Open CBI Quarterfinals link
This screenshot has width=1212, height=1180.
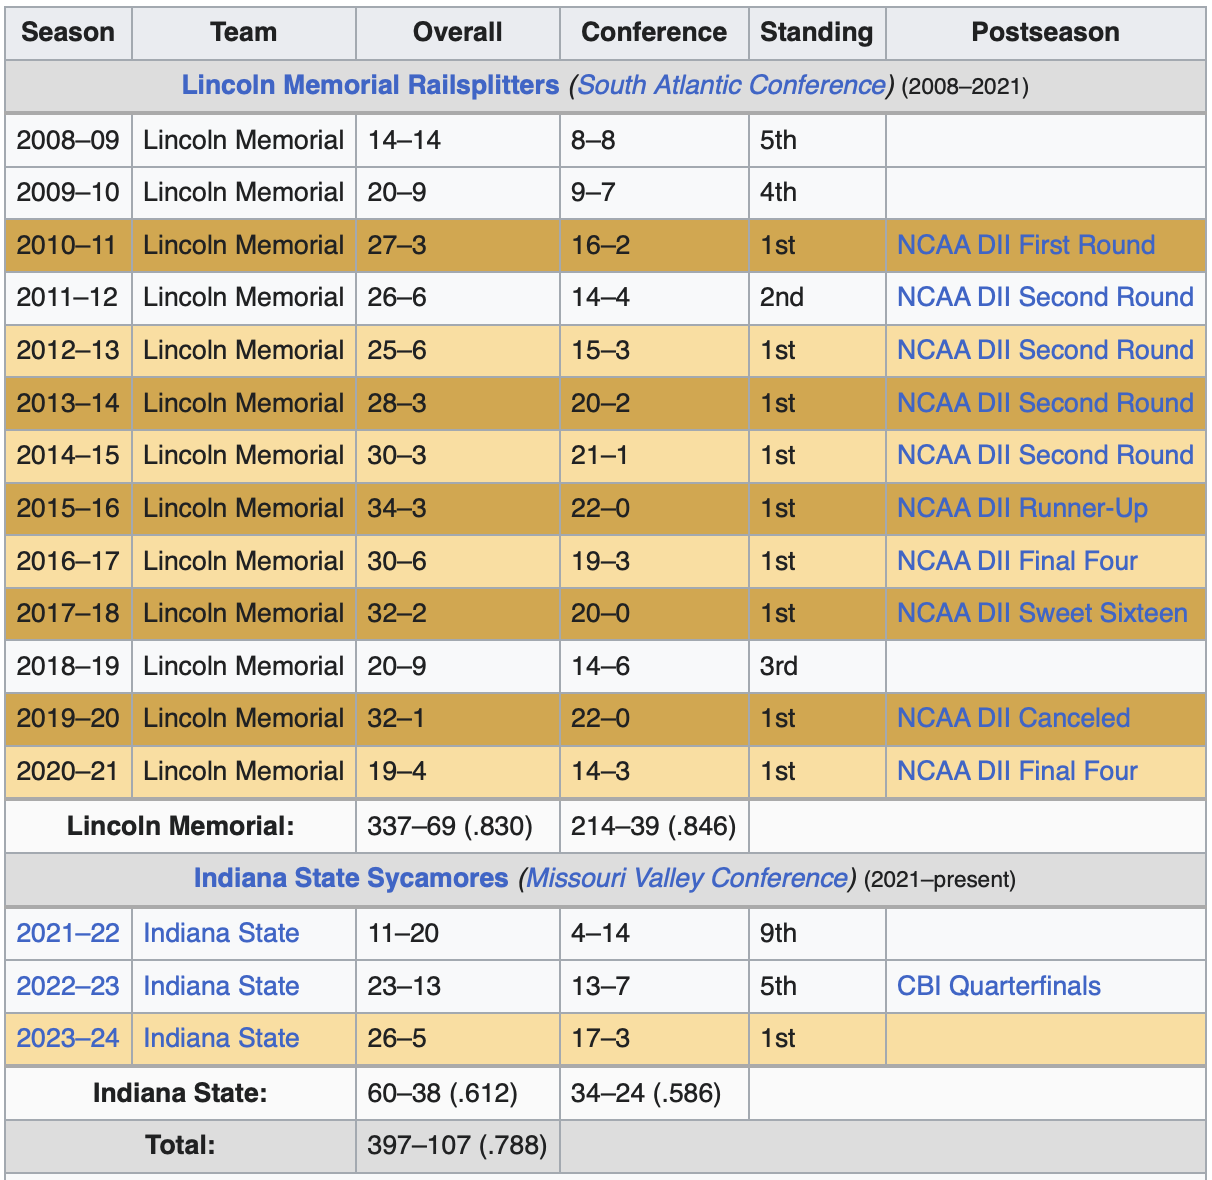pyautogui.click(x=999, y=986)
